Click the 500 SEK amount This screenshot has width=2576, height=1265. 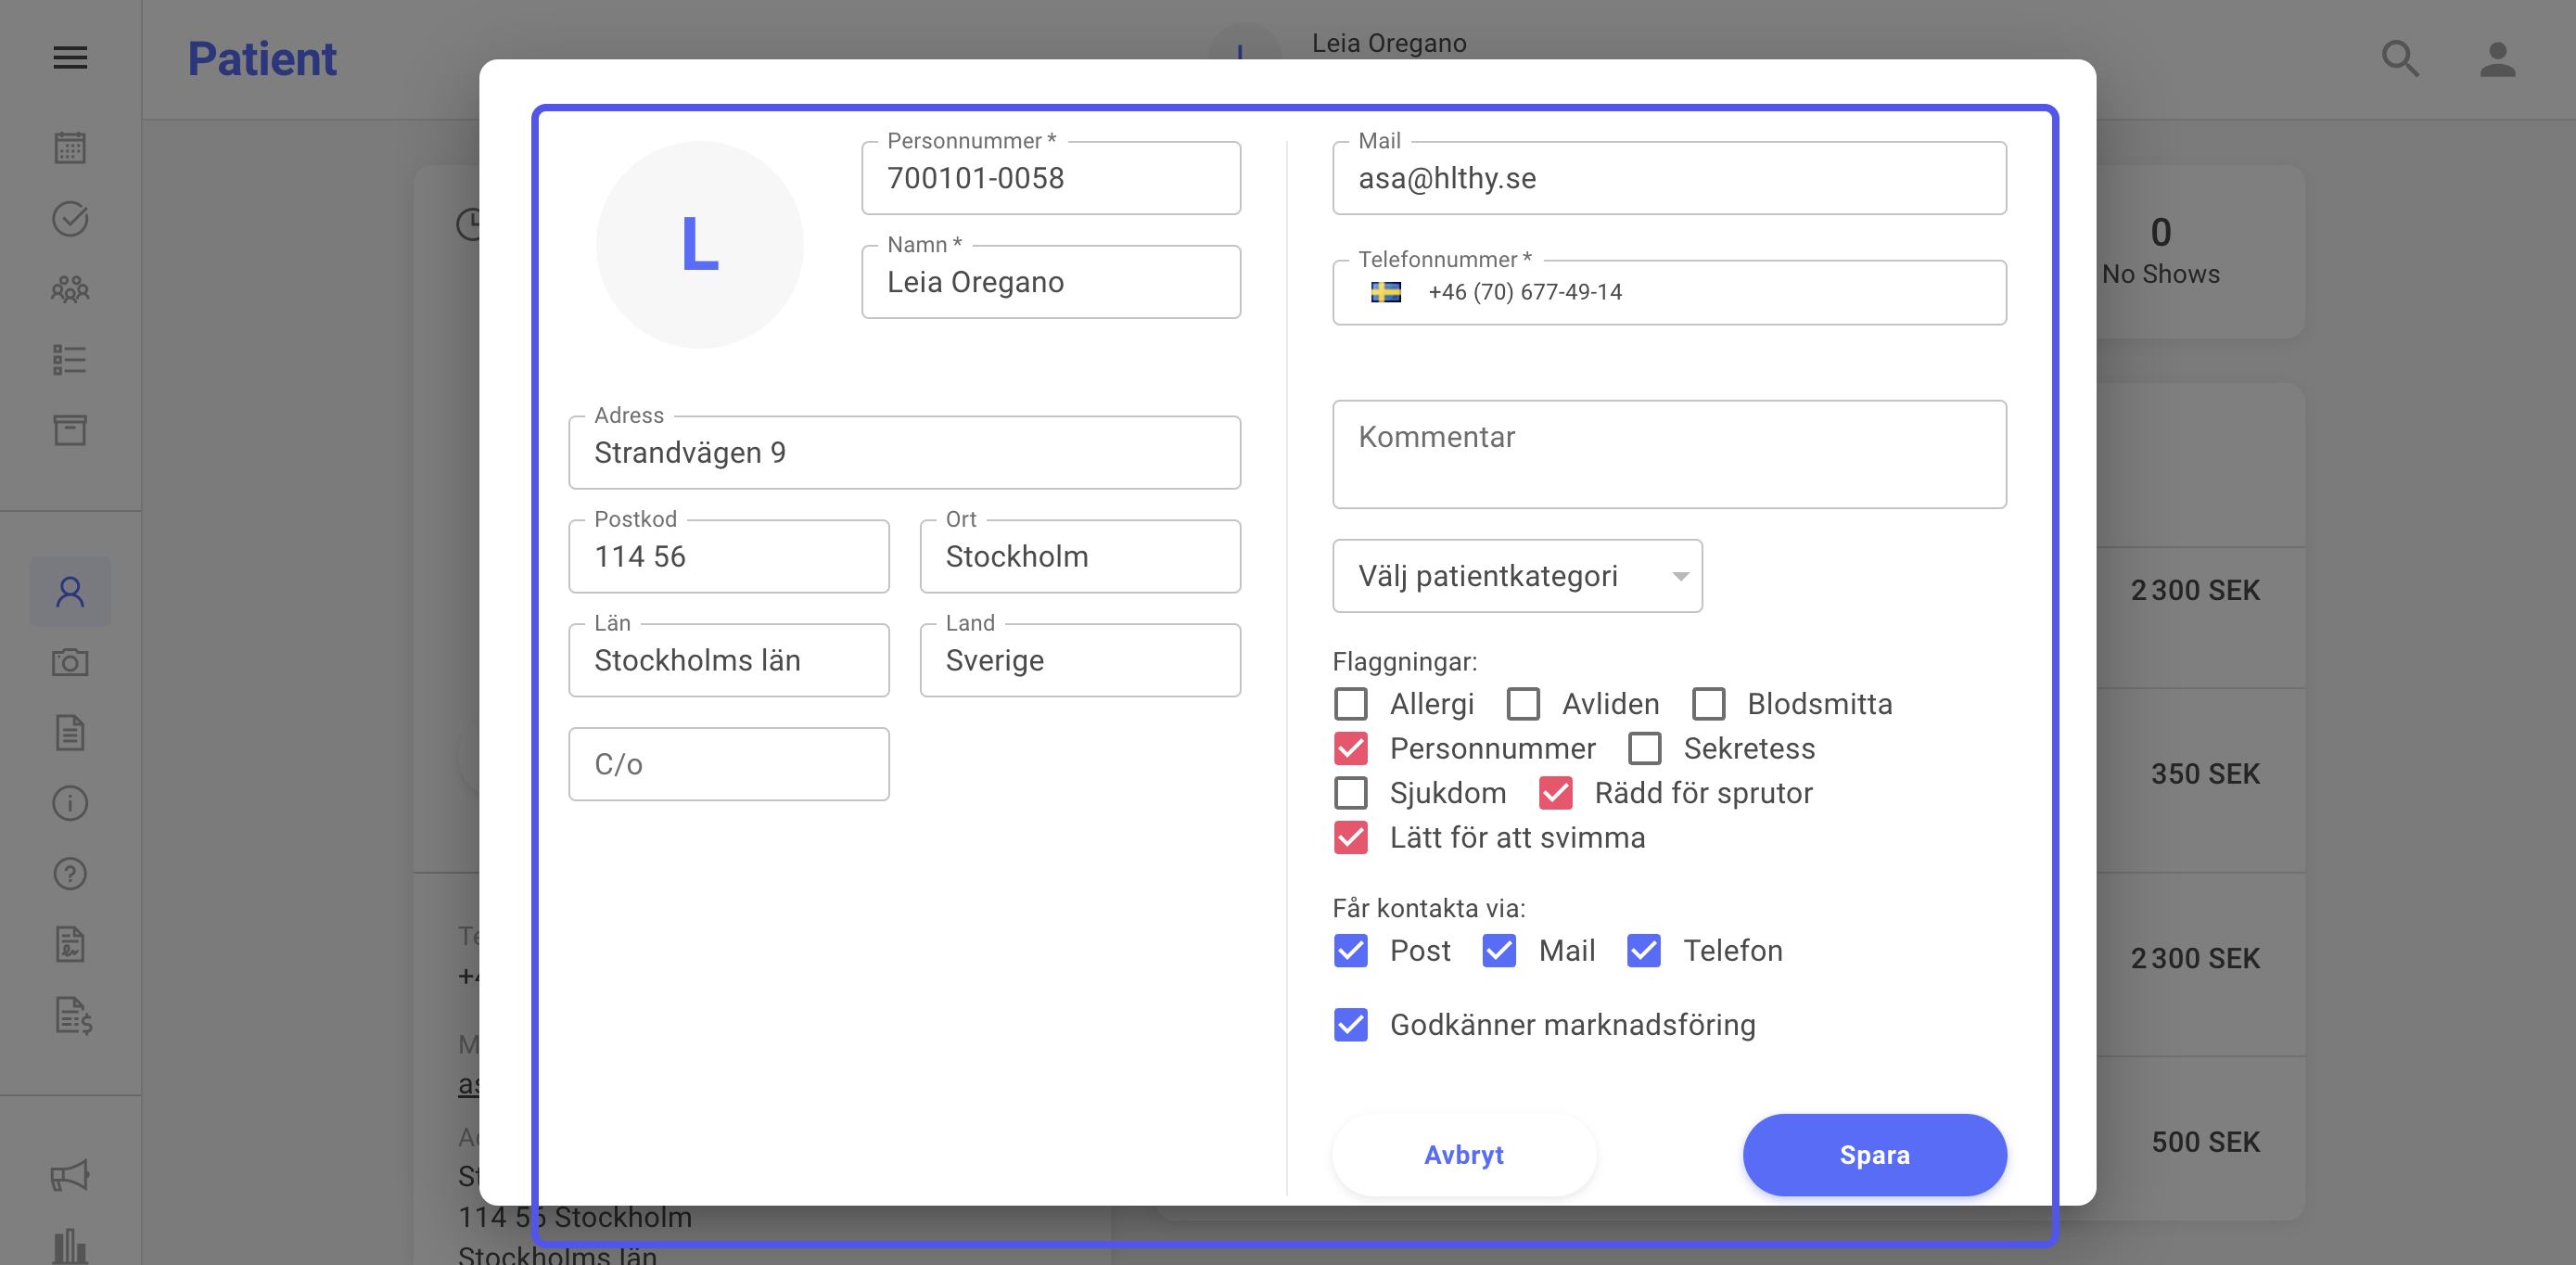coord(2205,1142)
